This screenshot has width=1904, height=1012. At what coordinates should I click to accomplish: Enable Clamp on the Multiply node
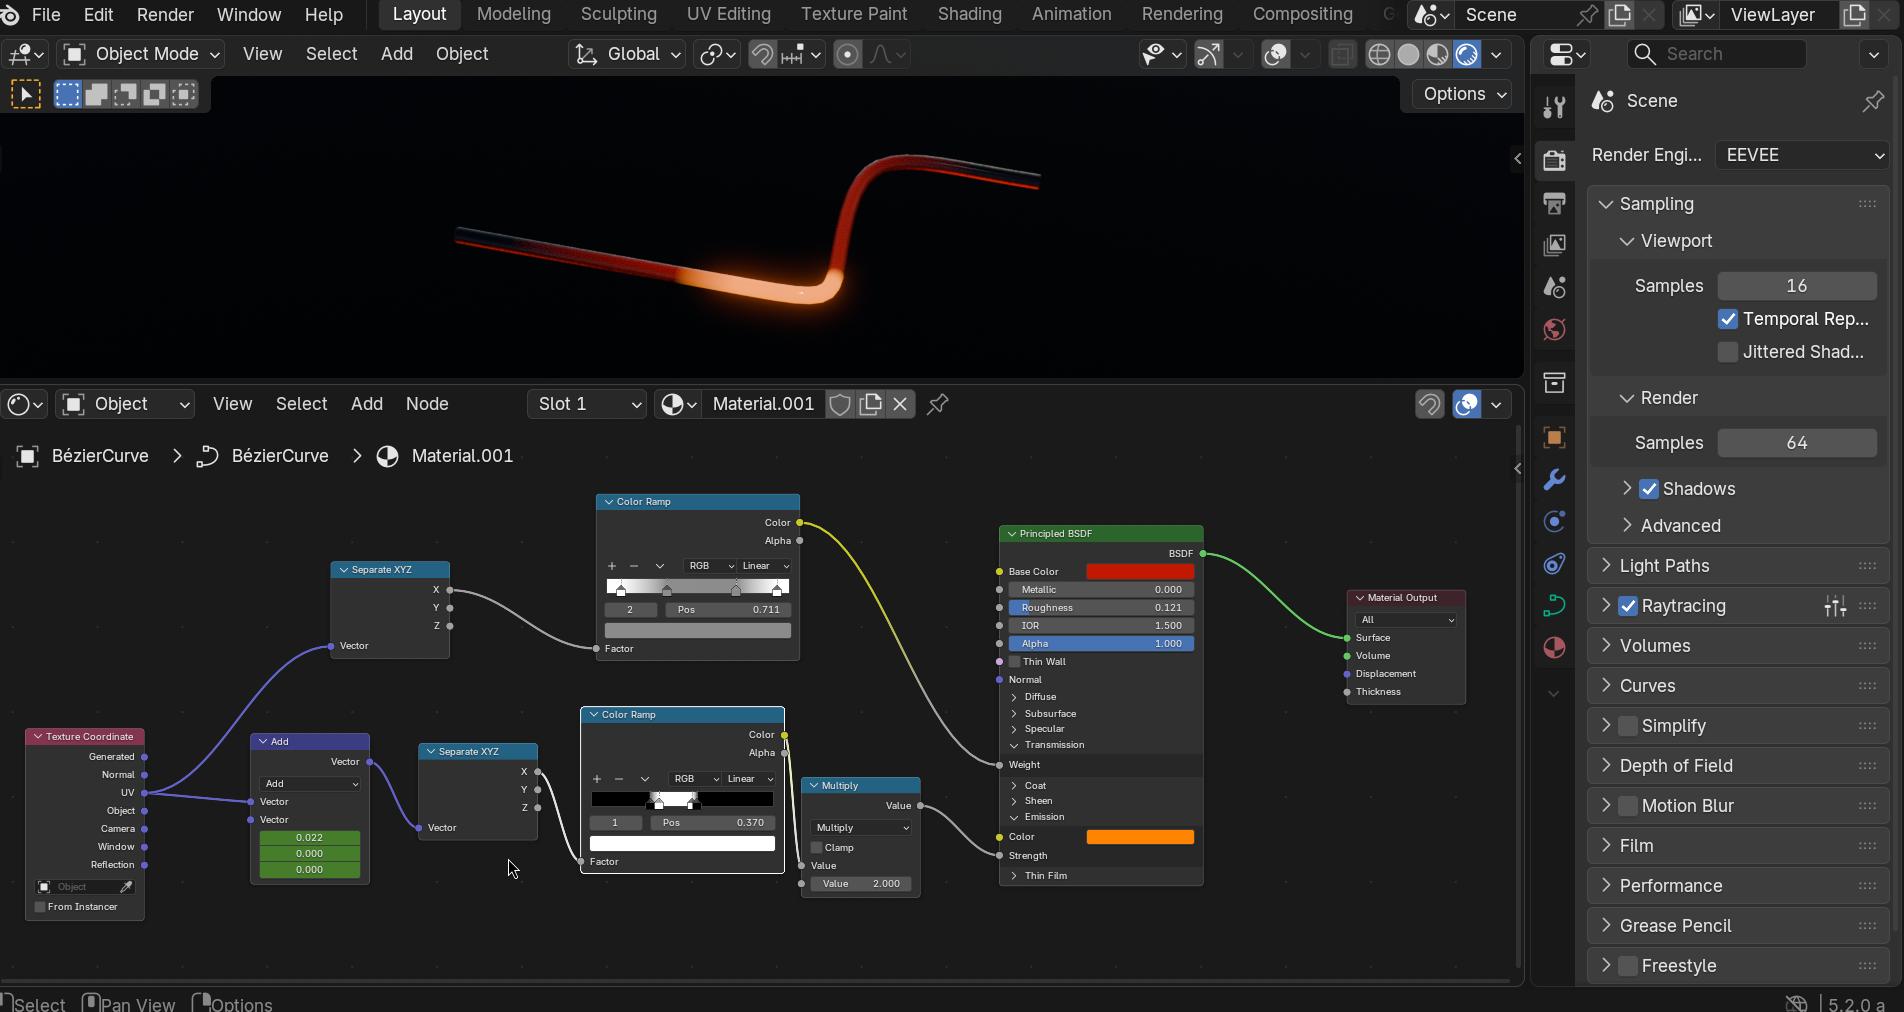[x=817, y=848]
